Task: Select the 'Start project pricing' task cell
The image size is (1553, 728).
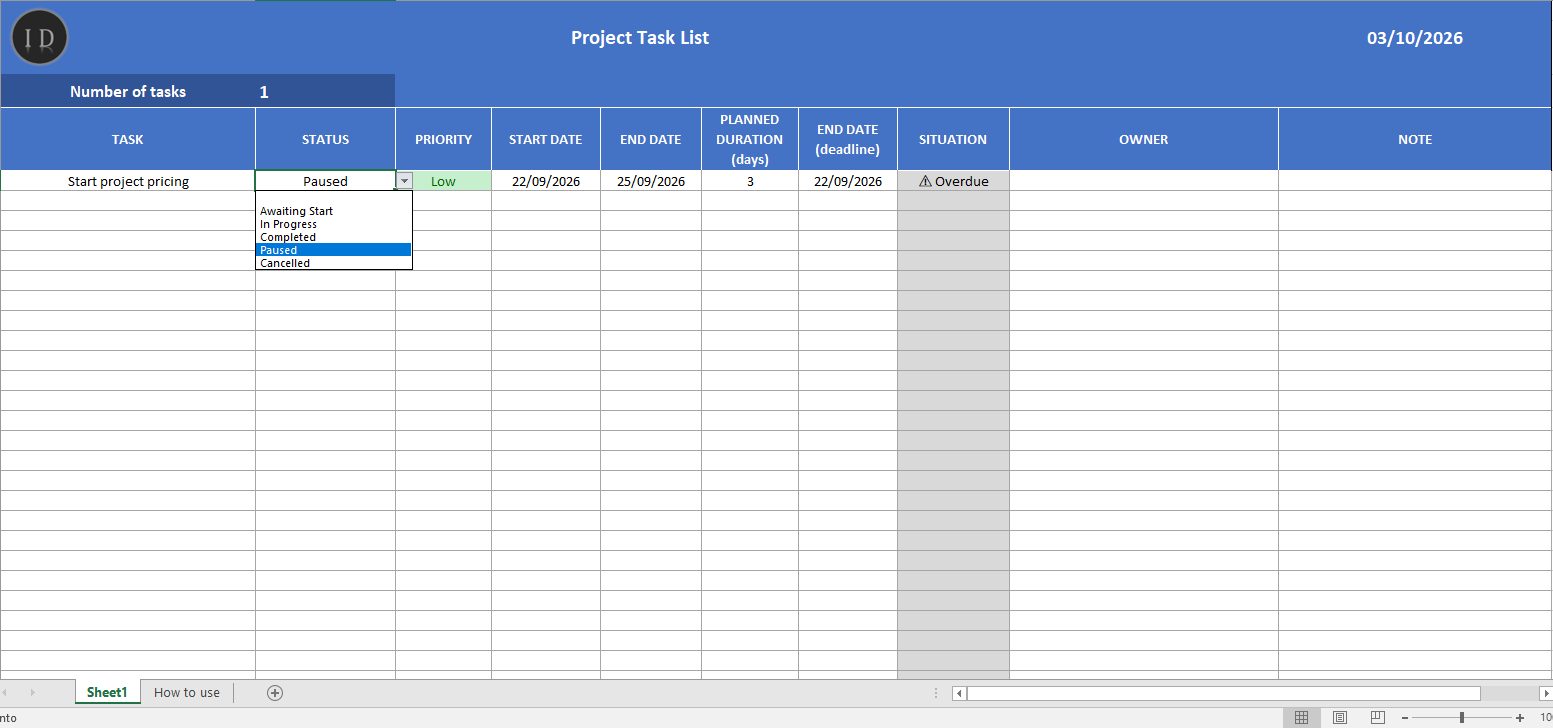Action: coord(128,181)
